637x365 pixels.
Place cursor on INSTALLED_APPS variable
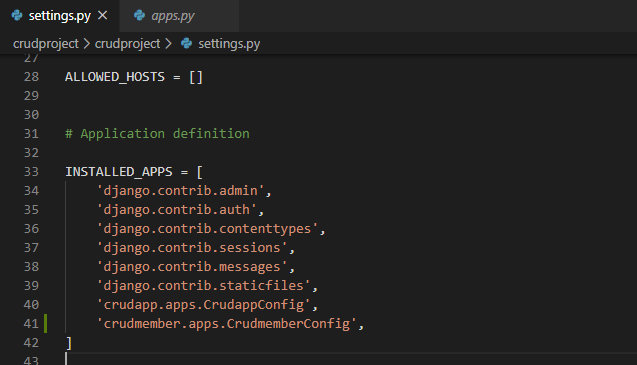(119, 172)
